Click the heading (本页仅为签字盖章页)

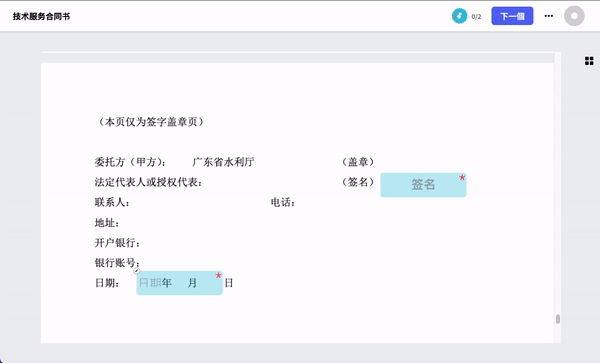tap(151, 122)
